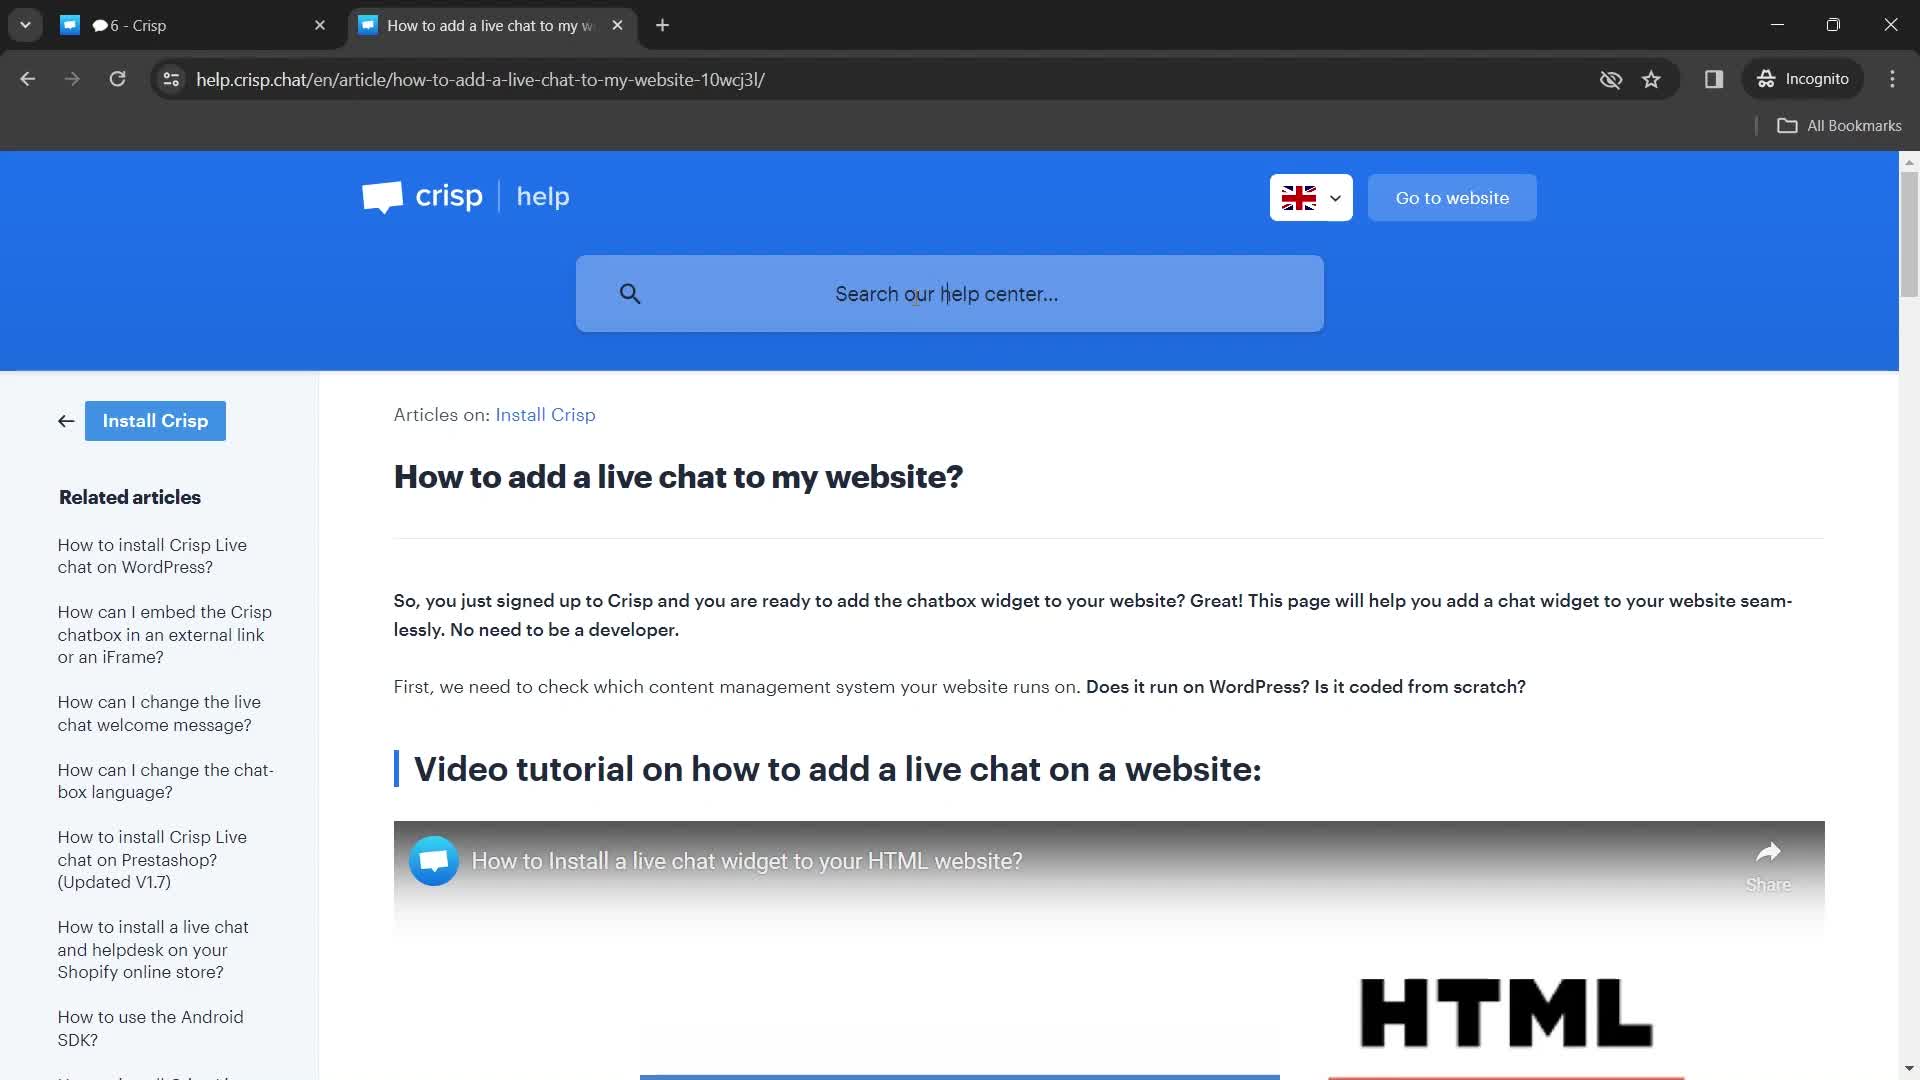This screenshot has height=1080, width=1920.
Task: Click the new tab plus button
Action: tap(662, 25)
